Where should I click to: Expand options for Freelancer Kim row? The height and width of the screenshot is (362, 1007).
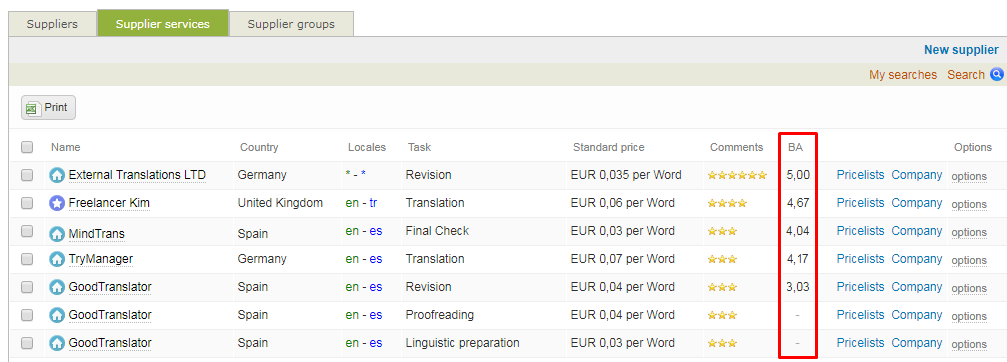tap(968, 205)
